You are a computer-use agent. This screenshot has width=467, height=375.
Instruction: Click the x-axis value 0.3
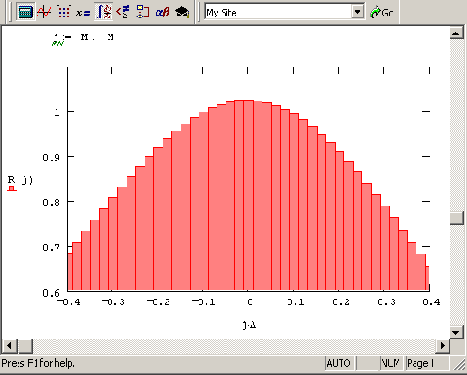pyautogui.click(x=386, y=302)
